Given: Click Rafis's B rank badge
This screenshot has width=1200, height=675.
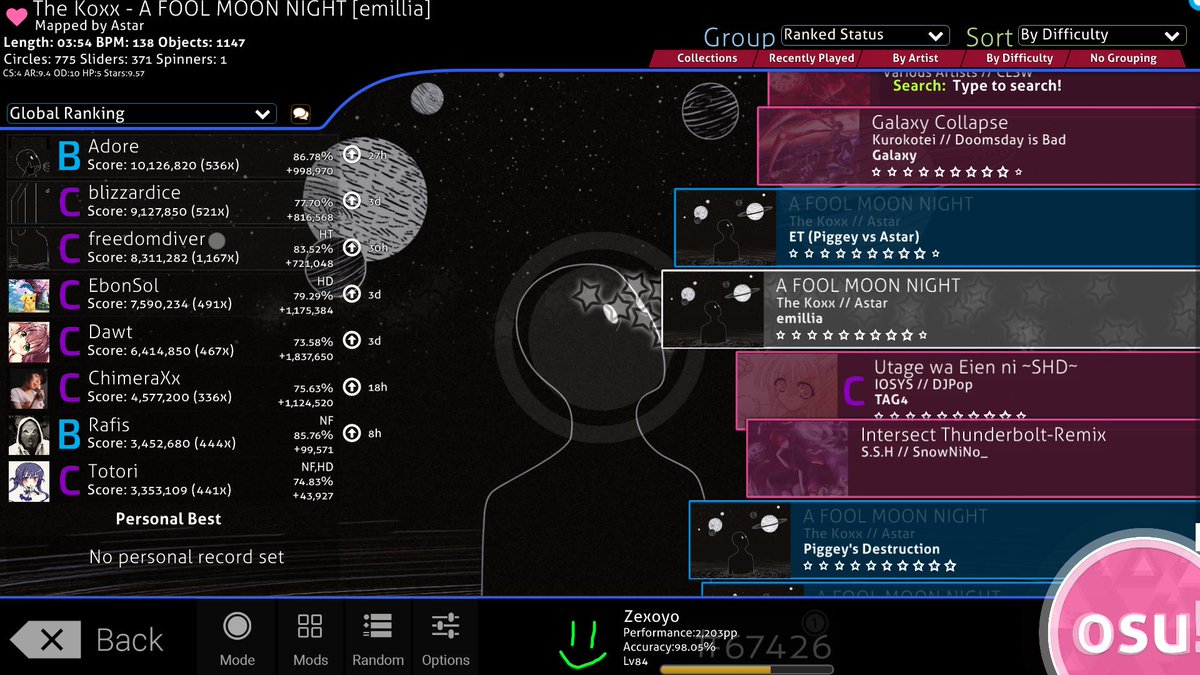Looking at the screenshot, I should coord(69,434).
